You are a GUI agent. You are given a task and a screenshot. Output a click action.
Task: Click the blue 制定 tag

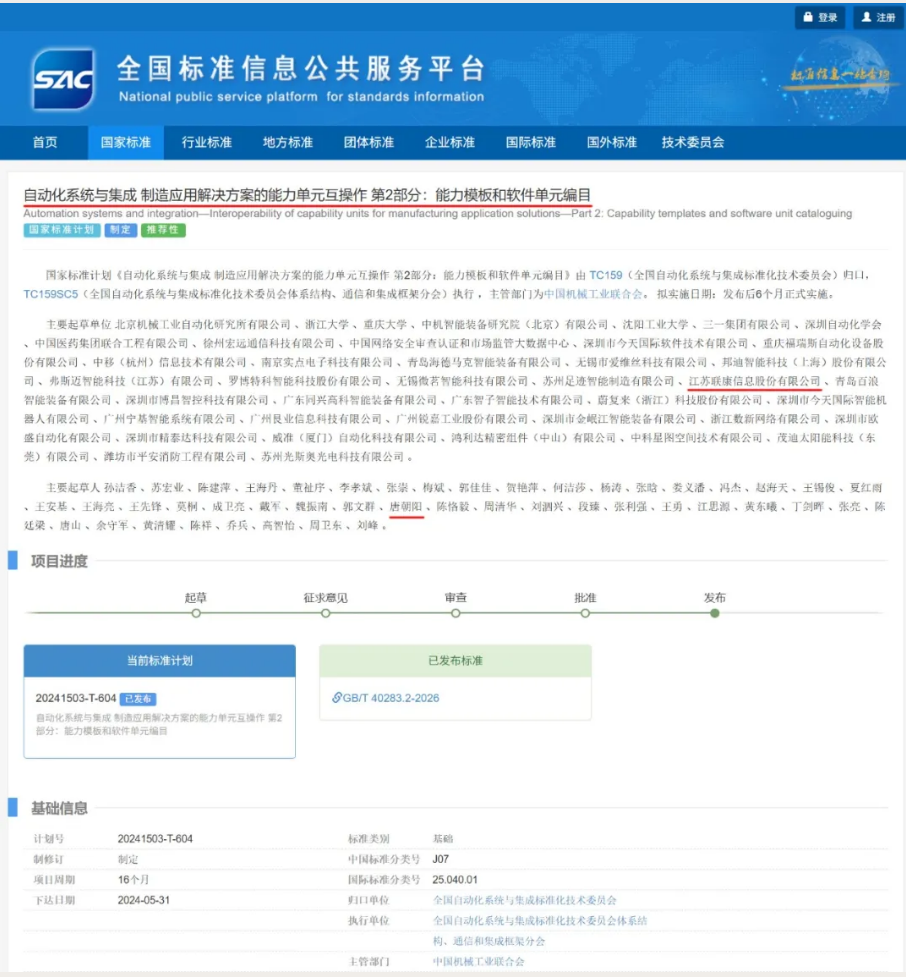120,230
